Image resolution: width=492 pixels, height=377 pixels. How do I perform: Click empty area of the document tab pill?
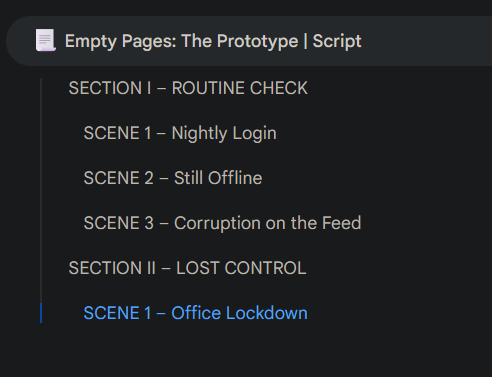(427, 41)
